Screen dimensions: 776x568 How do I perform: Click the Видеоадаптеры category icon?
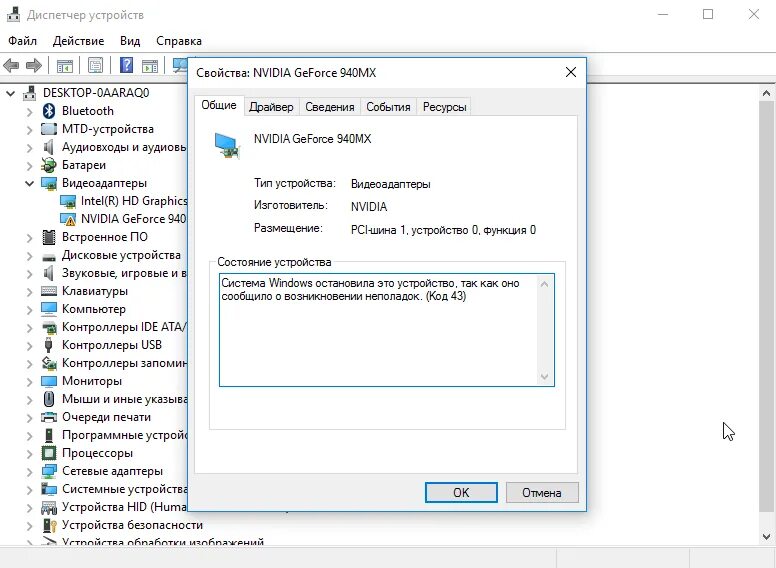click(48, 183)
